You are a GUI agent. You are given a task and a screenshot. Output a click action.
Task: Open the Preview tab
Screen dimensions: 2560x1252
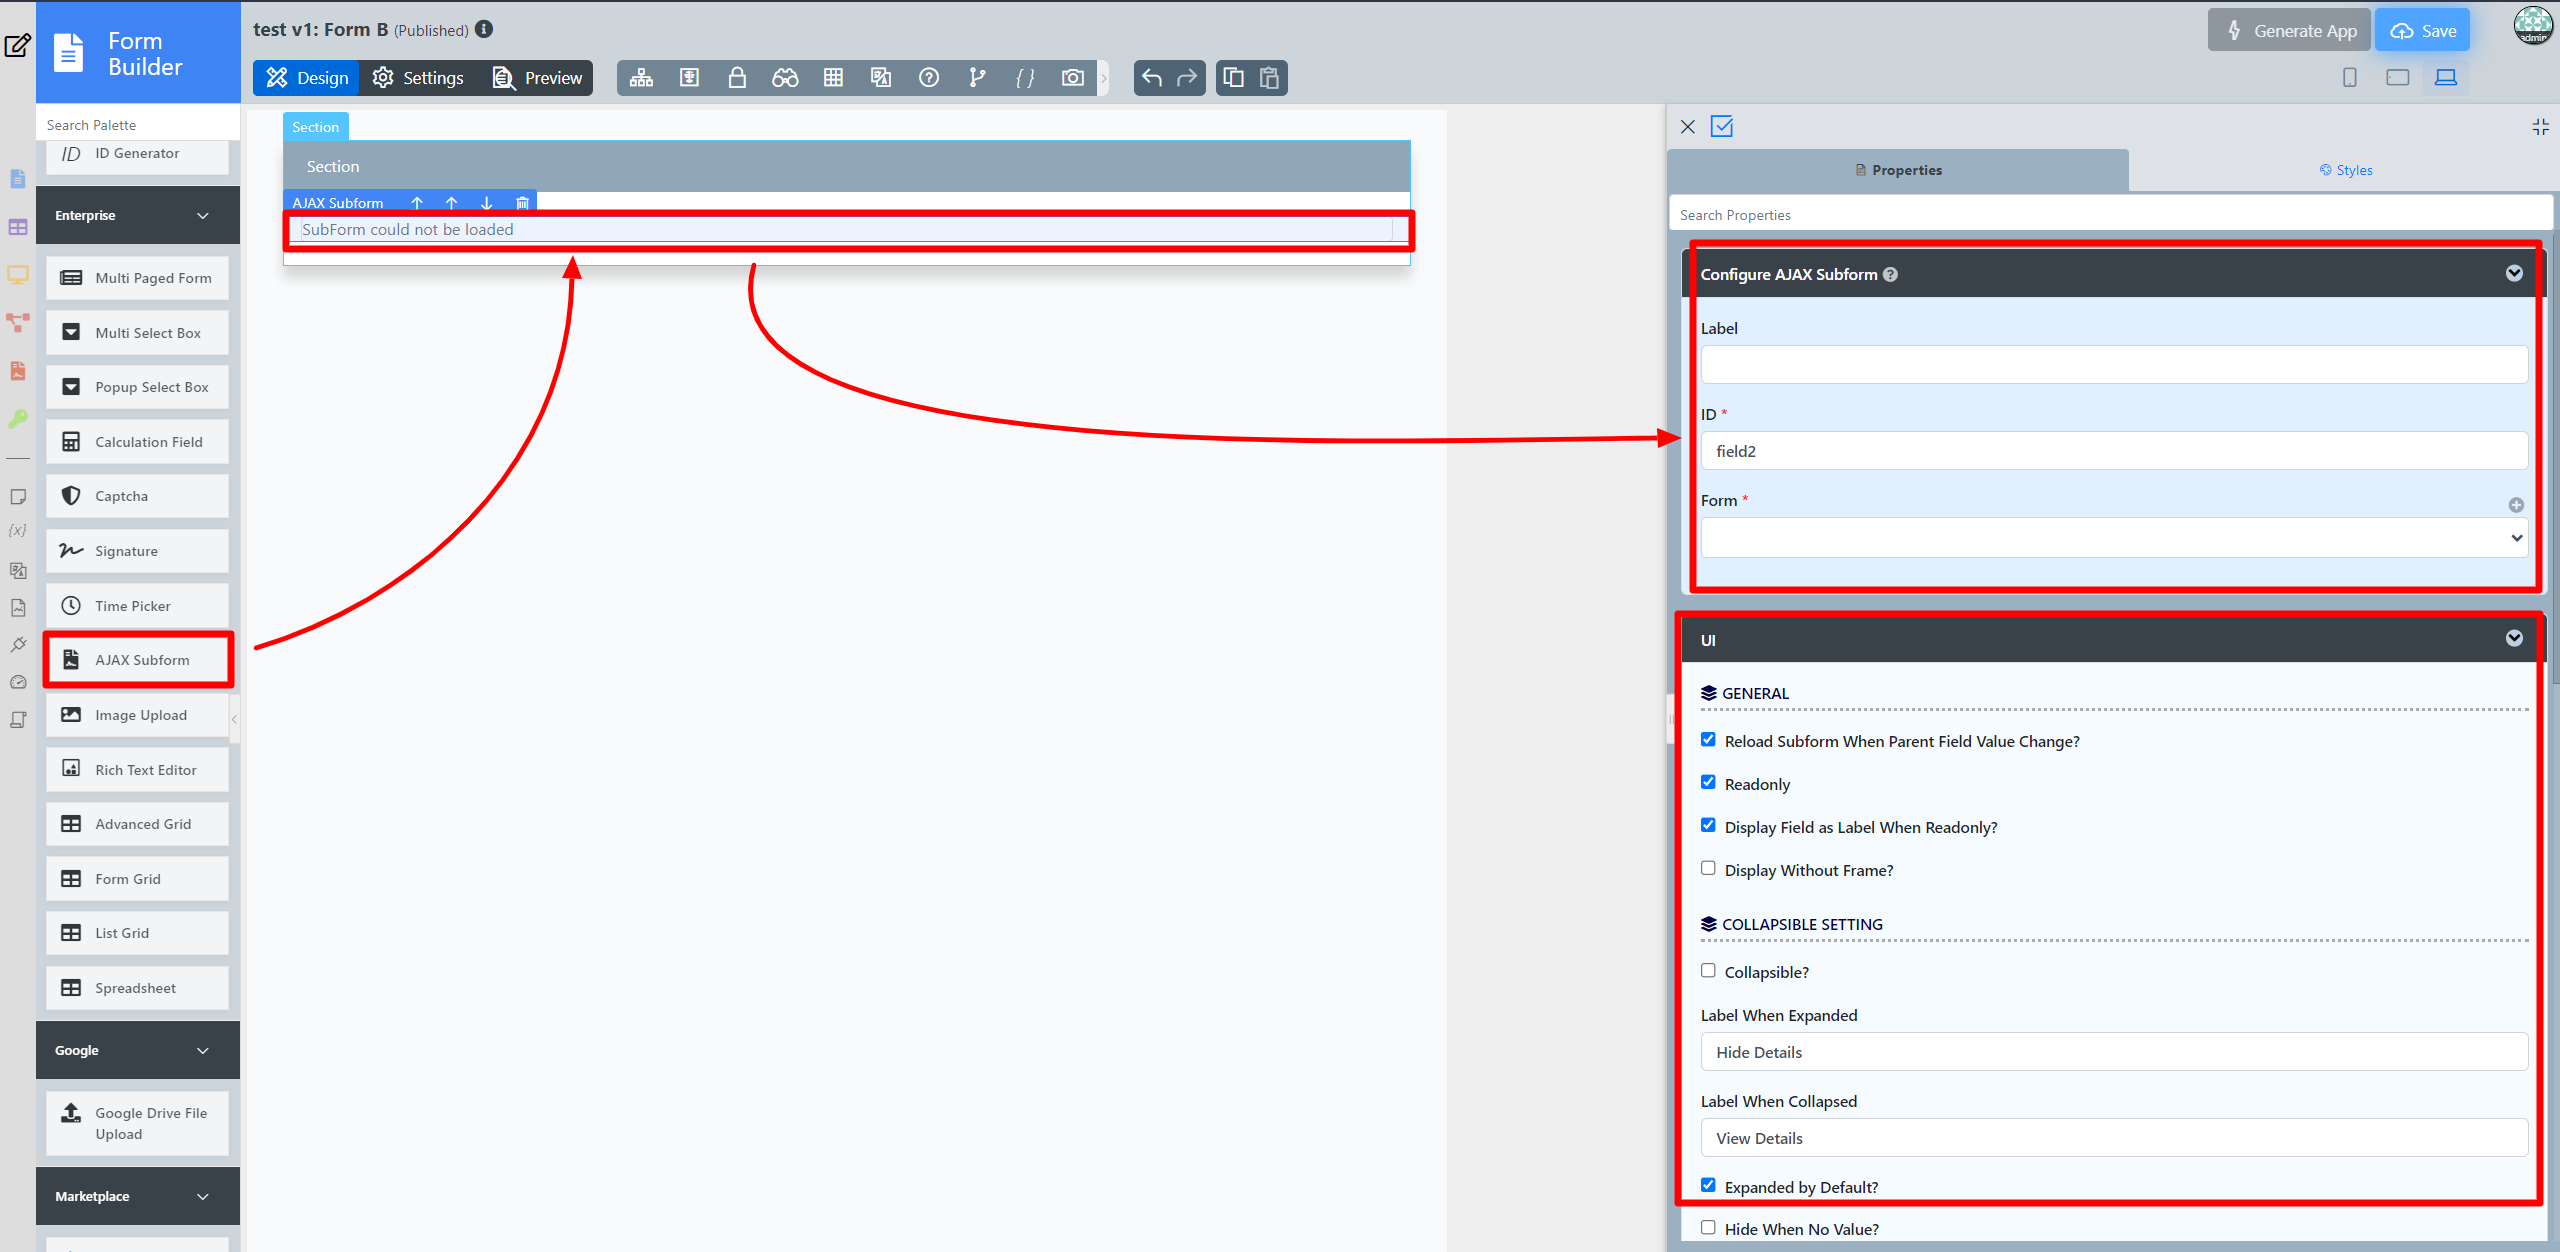coord(538,78)
